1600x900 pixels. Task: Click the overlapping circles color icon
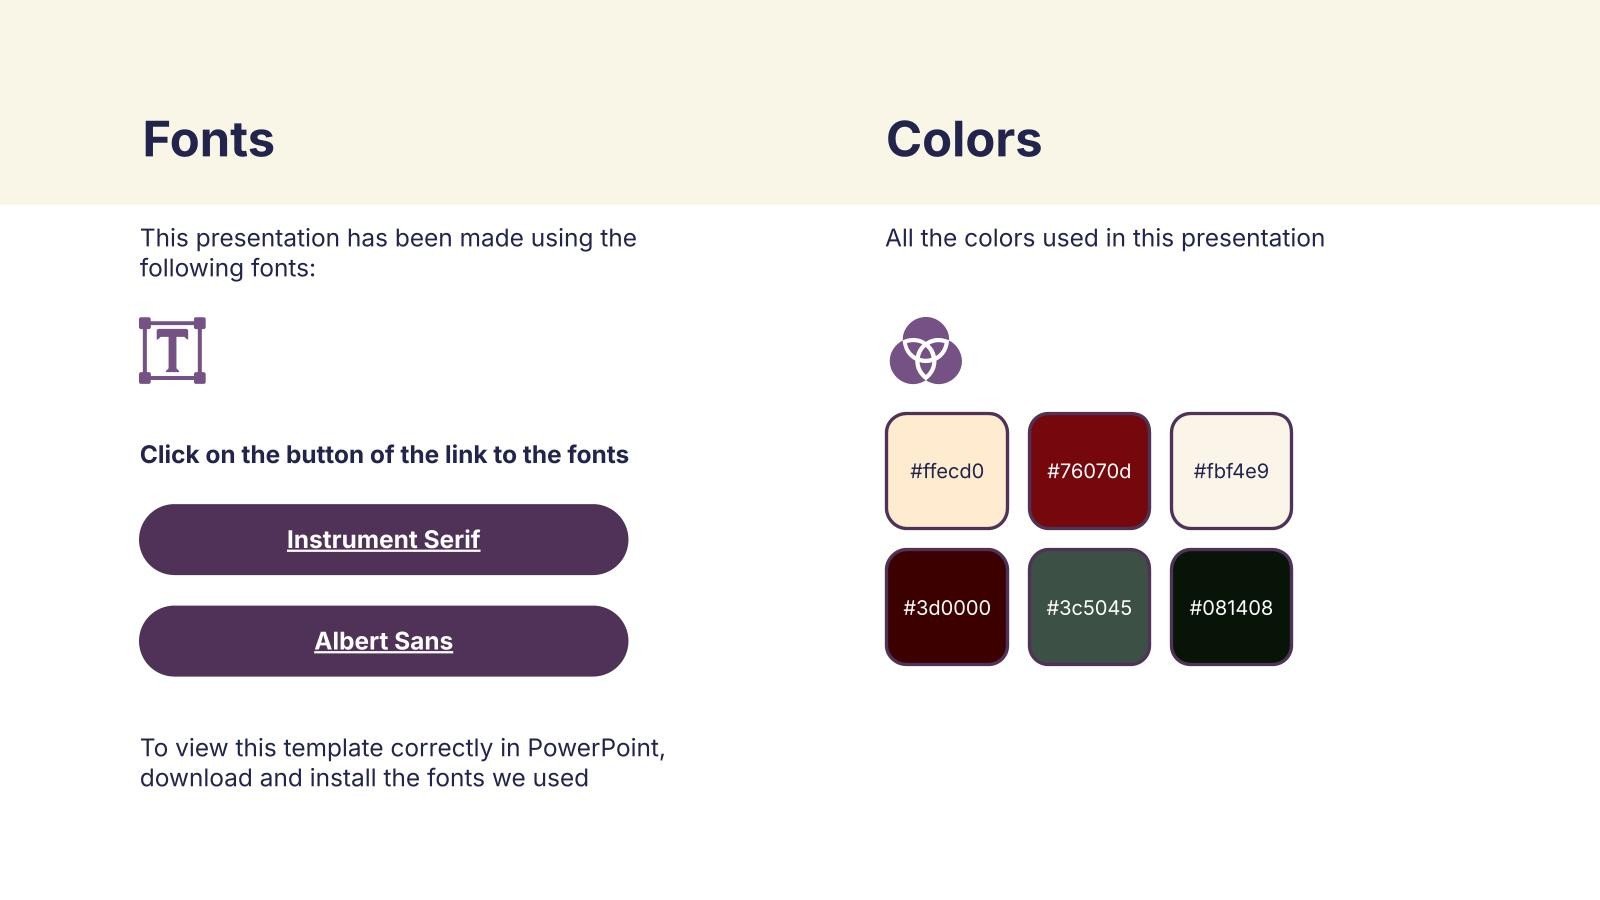click(925, 351)
